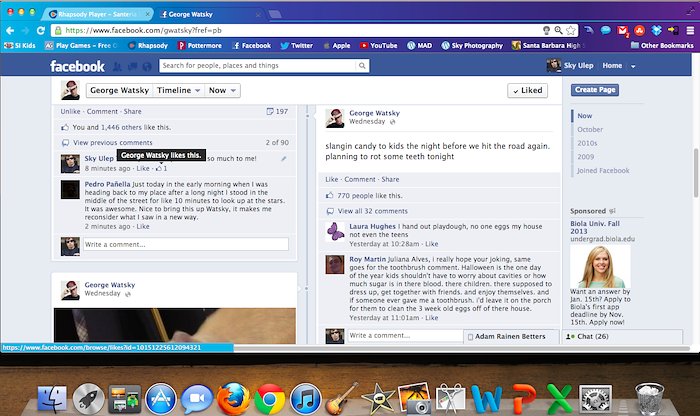Click the George Watsky page name button
The height and width of the screenshot is (416, 700).
(119, 91)
